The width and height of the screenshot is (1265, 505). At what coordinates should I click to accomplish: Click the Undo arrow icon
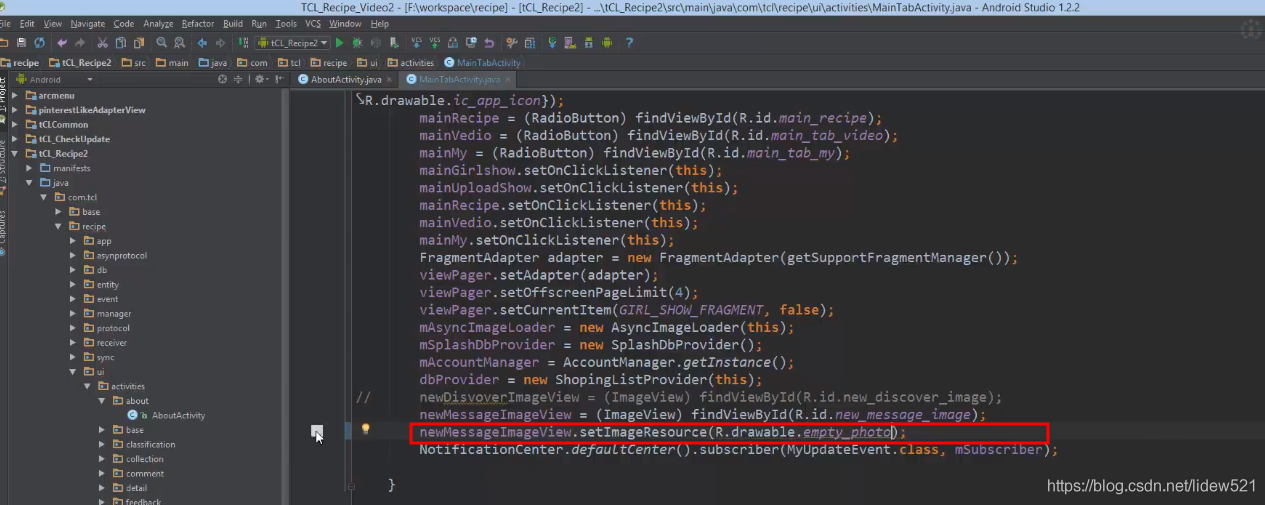pyautogui.click(x=62, y=43)
